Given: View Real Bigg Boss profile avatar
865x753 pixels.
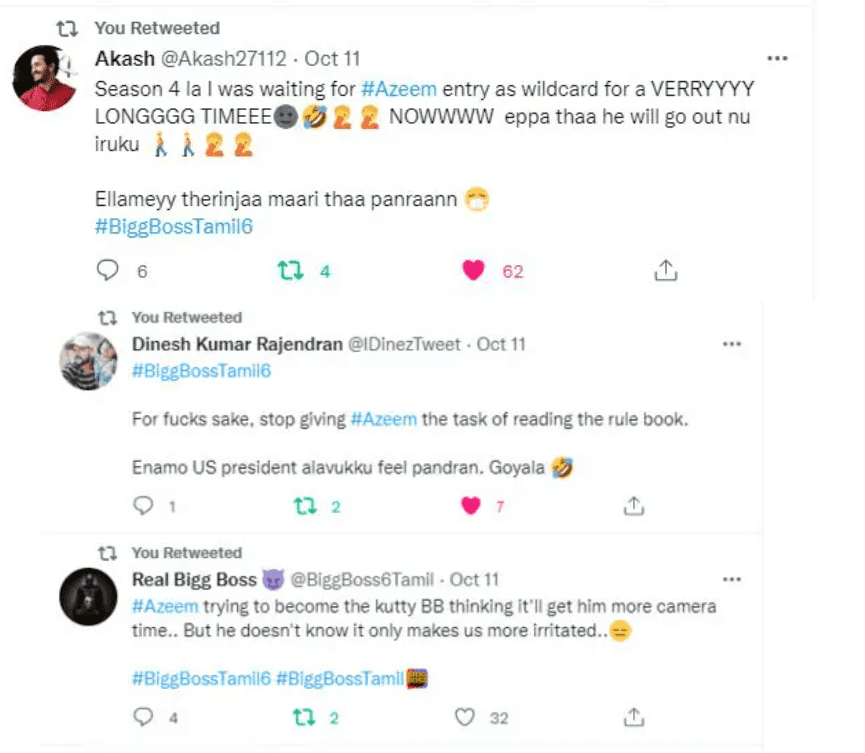Looking at the screenshot, I should [89, 598].
